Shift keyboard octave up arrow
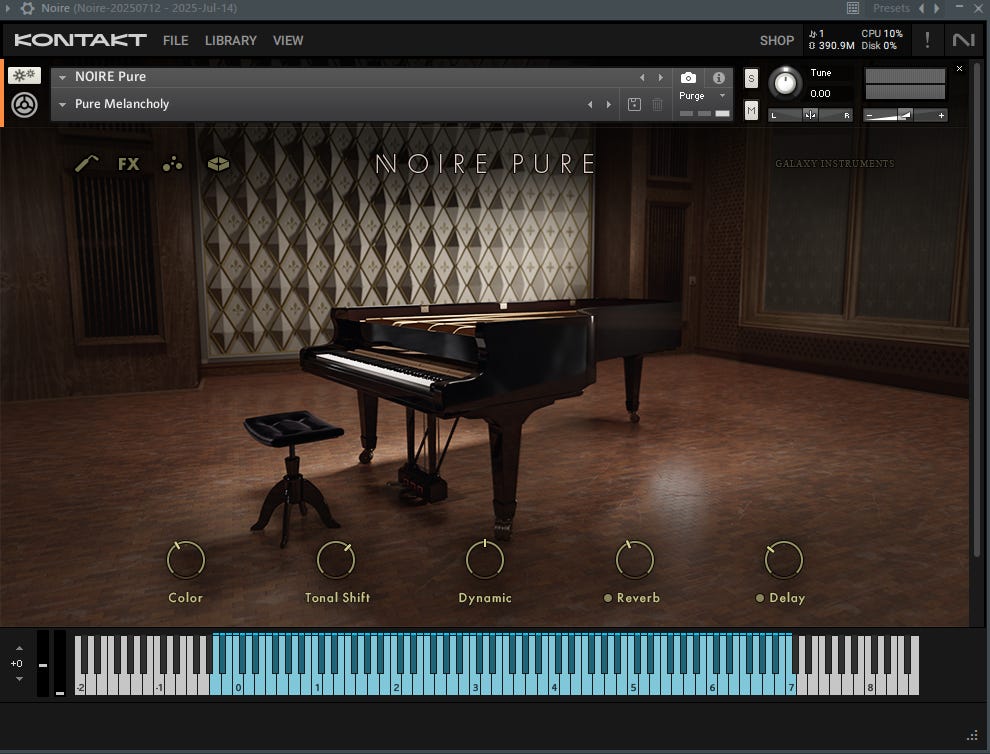Screen dimensions: 990x754 [20, 648]
